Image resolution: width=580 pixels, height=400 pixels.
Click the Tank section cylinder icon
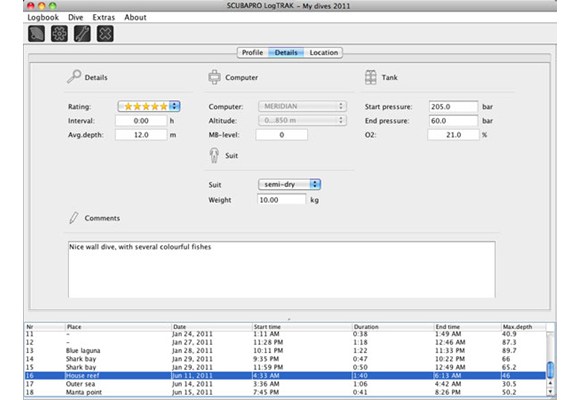click(371, 77)
